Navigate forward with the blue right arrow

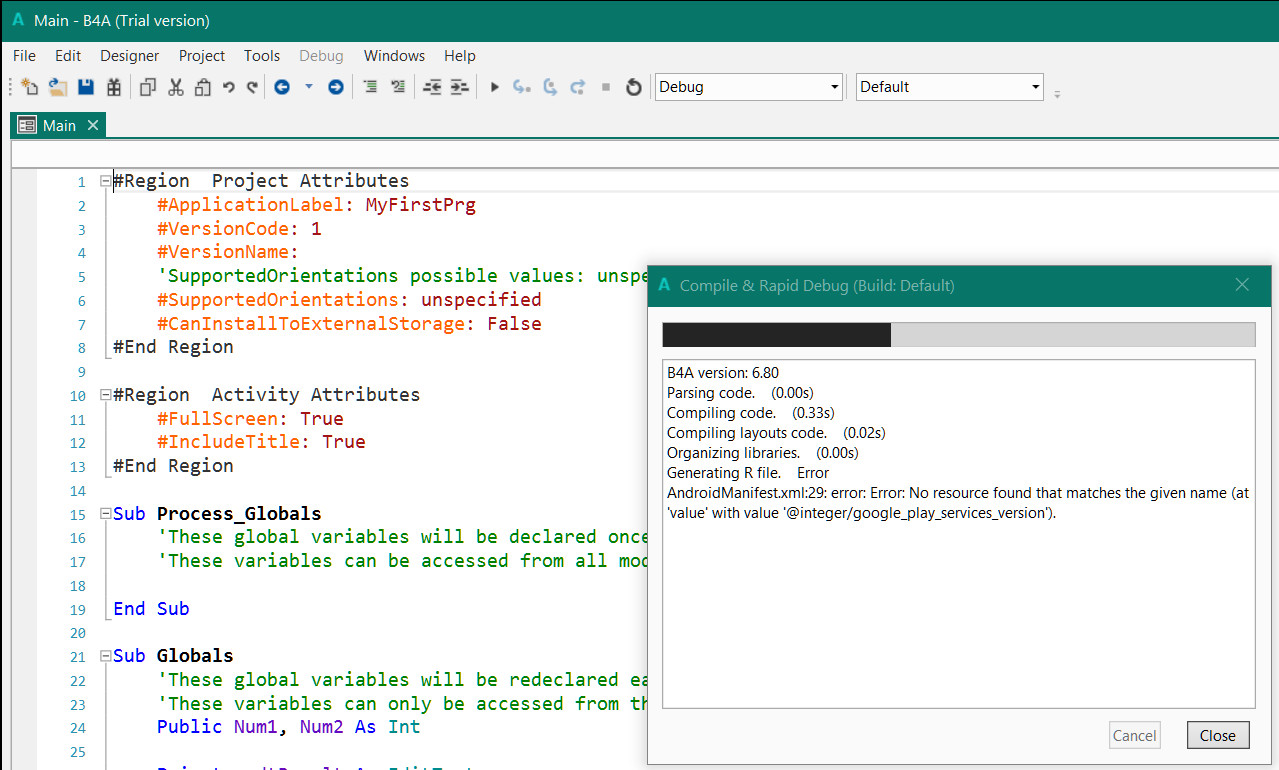(336, 87)
